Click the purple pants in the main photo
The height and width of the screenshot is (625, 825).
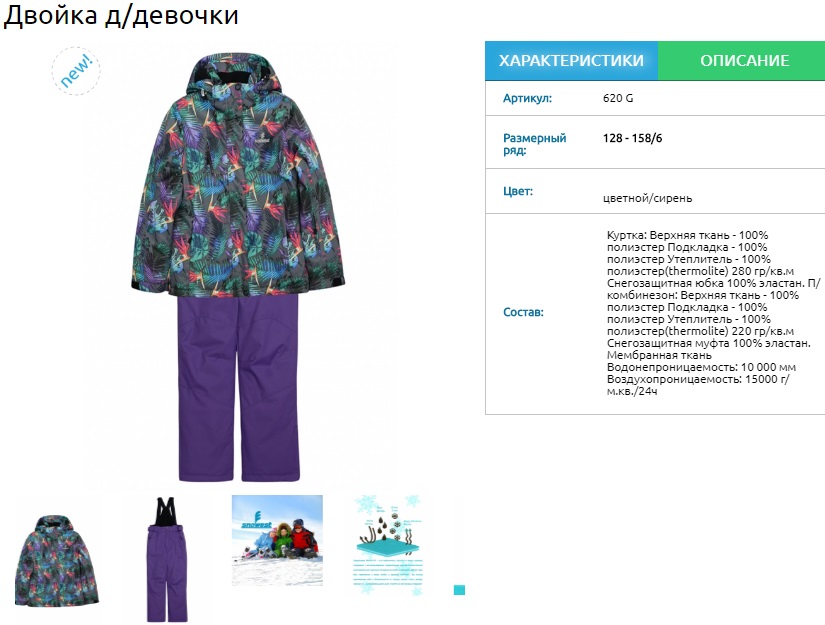(x=238, y=388)
